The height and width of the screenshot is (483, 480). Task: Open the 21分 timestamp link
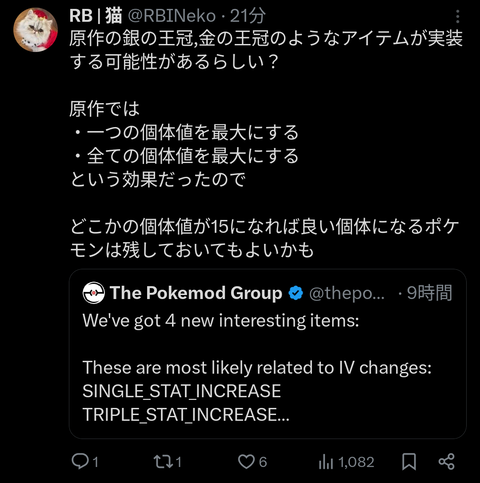point(248,16)
